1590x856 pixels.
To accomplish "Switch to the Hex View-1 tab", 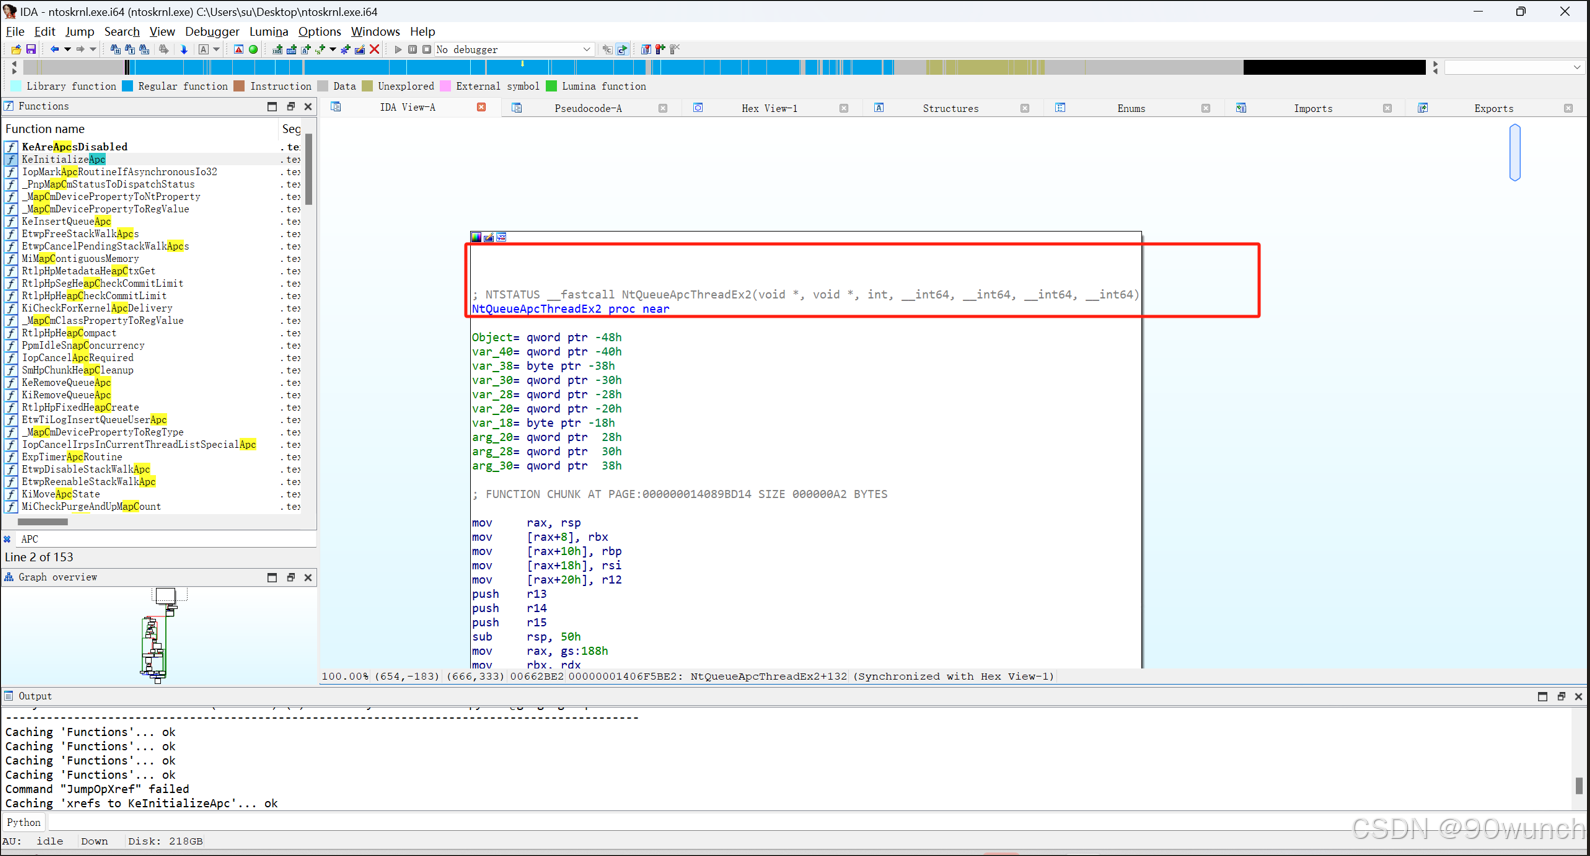I will pos(769,108).
